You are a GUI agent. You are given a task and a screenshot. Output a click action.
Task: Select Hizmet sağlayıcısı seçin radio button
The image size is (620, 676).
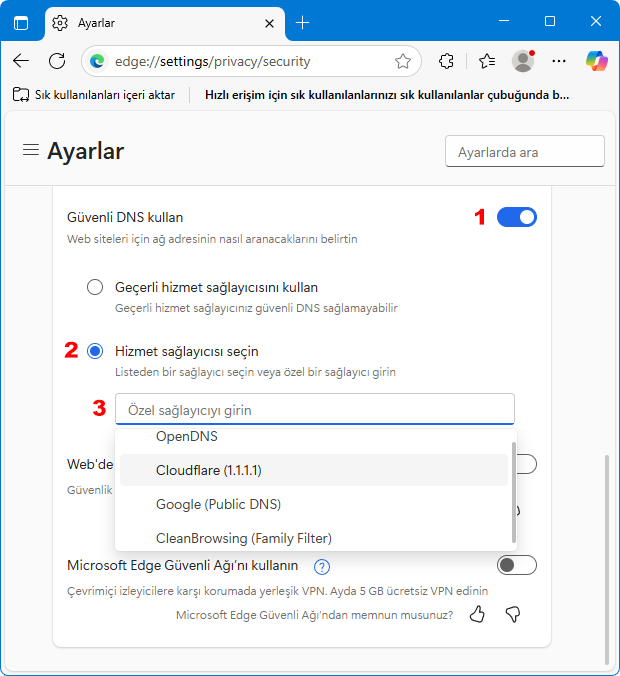(x=95, y=351)
